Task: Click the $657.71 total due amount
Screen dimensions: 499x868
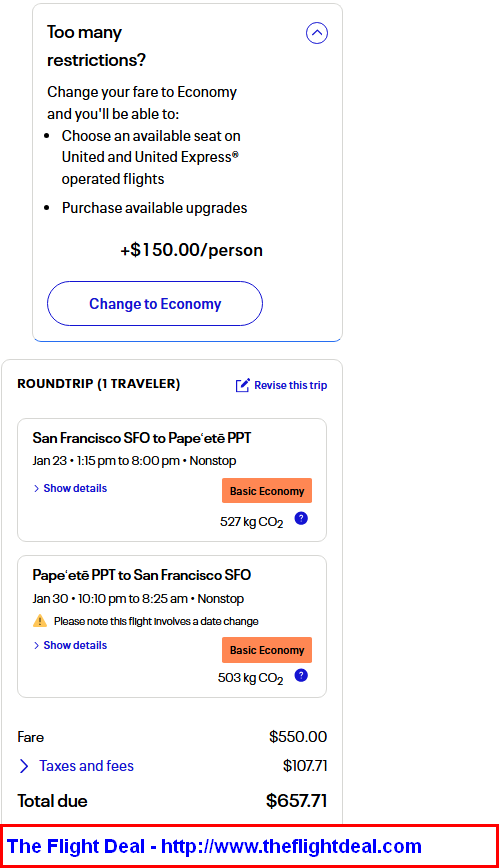Action: coord(296,801)
